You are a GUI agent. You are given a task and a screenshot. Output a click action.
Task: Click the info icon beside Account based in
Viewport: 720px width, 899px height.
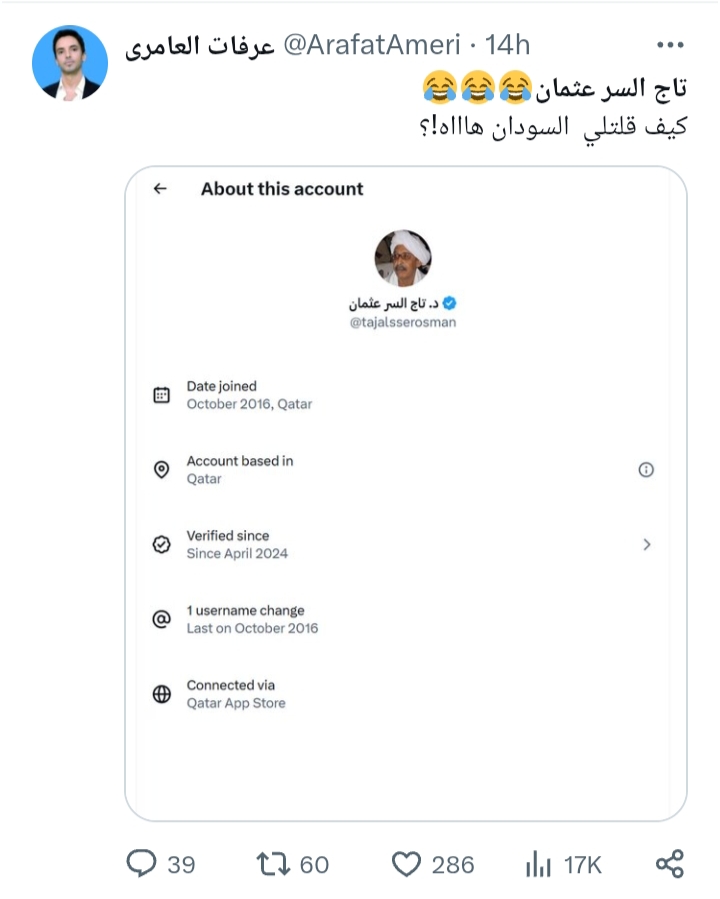click(x=646, y=470)
